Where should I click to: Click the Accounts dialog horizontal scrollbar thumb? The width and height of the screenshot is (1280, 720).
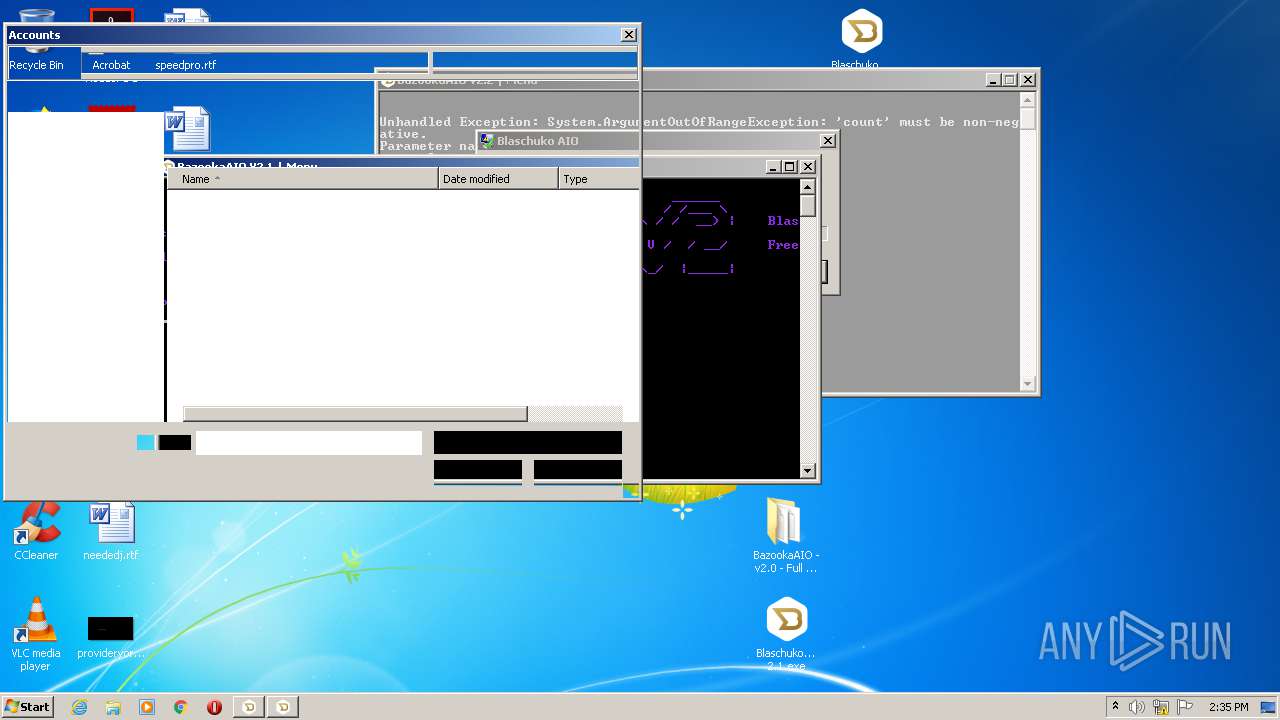355,414
